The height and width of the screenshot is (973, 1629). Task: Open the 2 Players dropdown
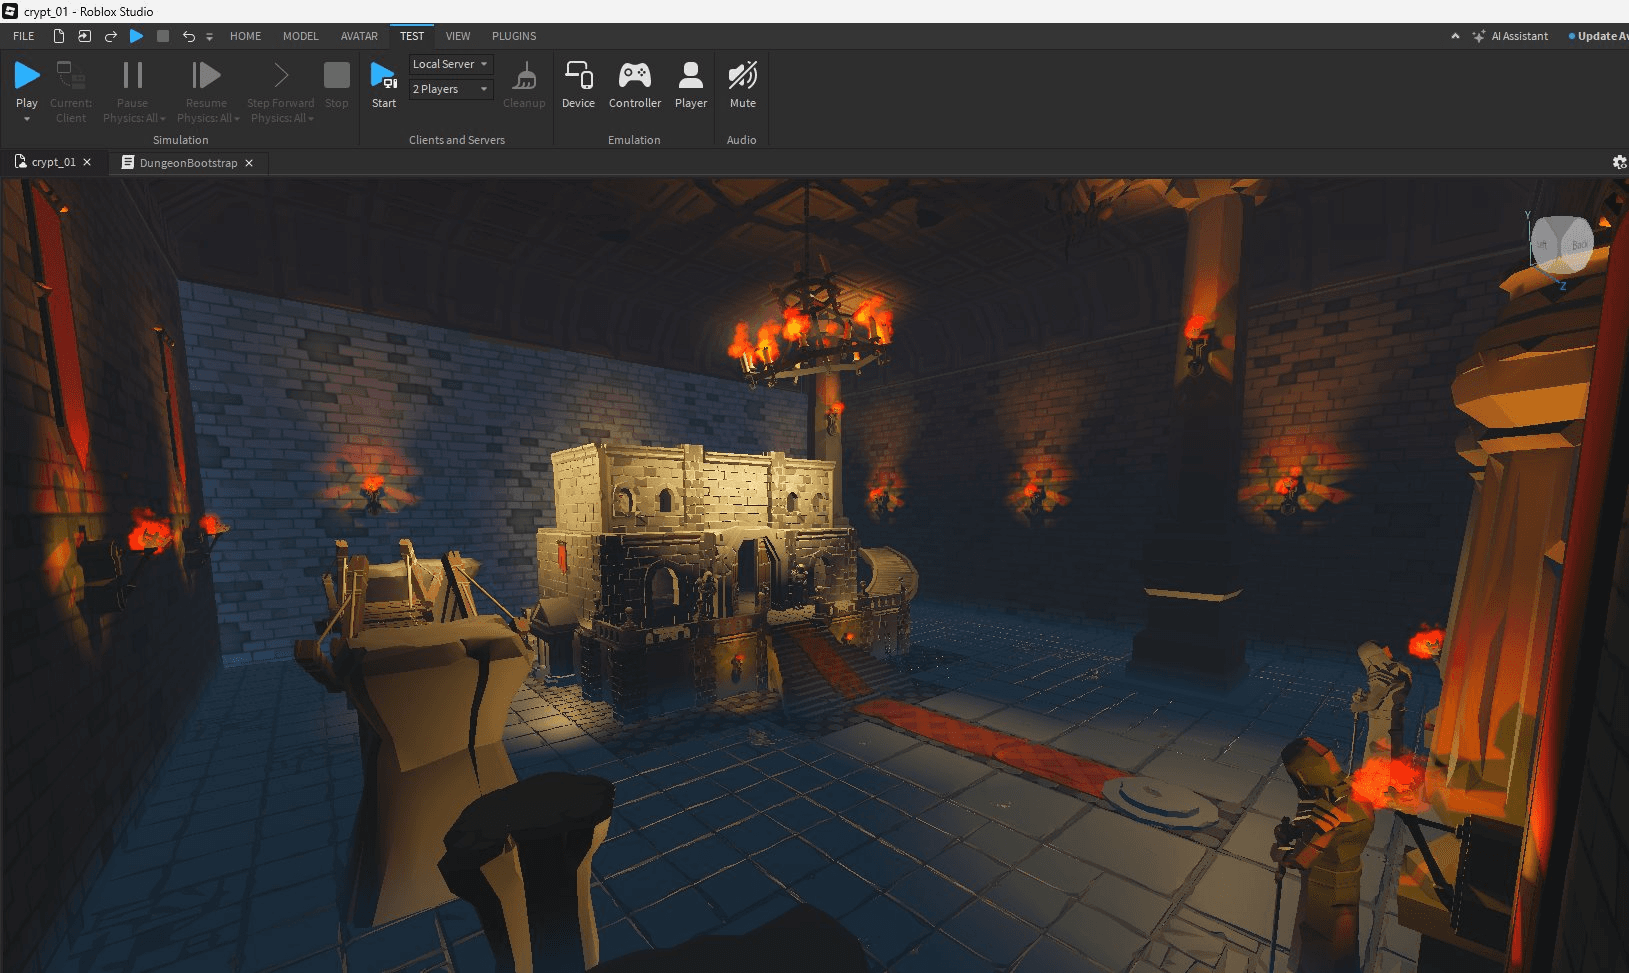pos(451,89)
